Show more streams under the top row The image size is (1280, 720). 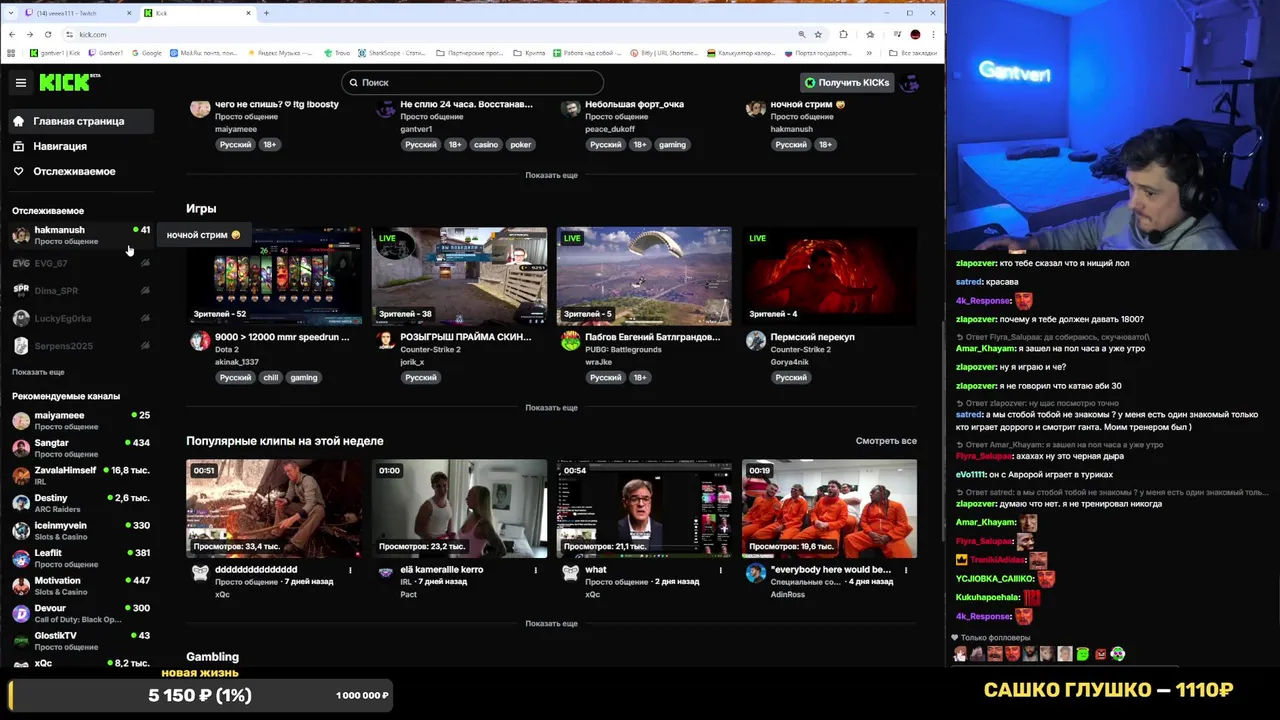(551, 175)
